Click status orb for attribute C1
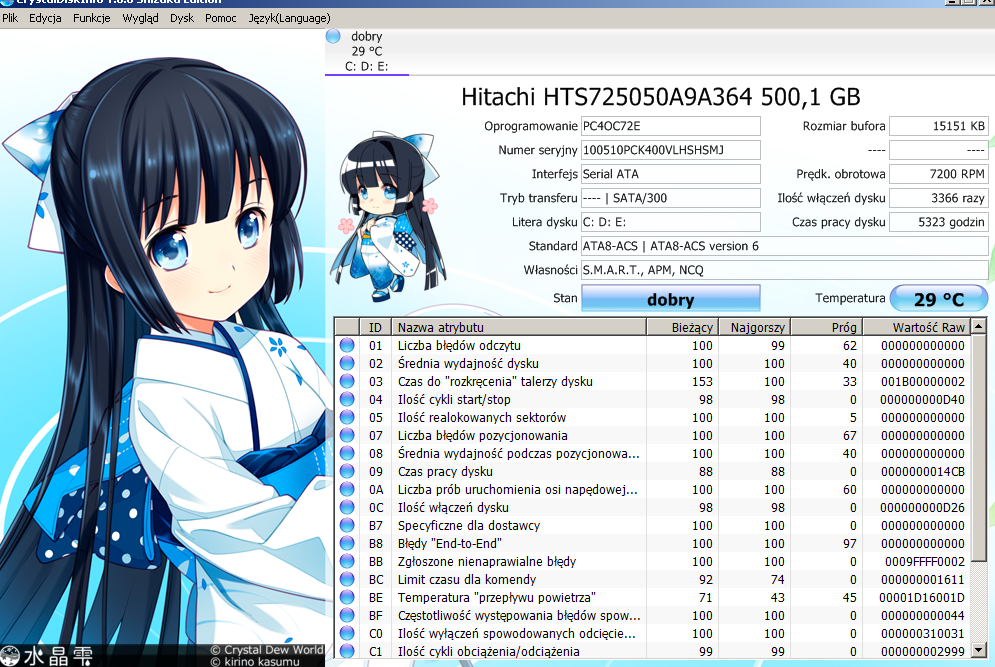995x667 pixels. click(346, 651)
